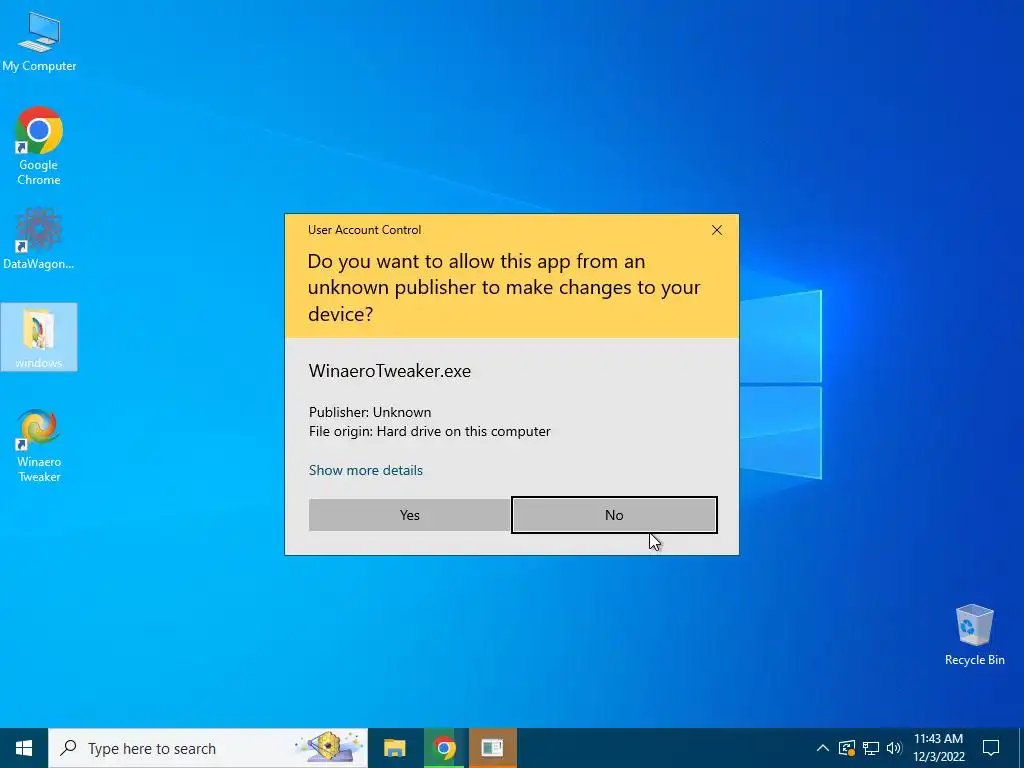Select the Winaero Tweaker desktop shortcut
Image resolution: width=1024 pixels, height=768 pixels.
39,445
